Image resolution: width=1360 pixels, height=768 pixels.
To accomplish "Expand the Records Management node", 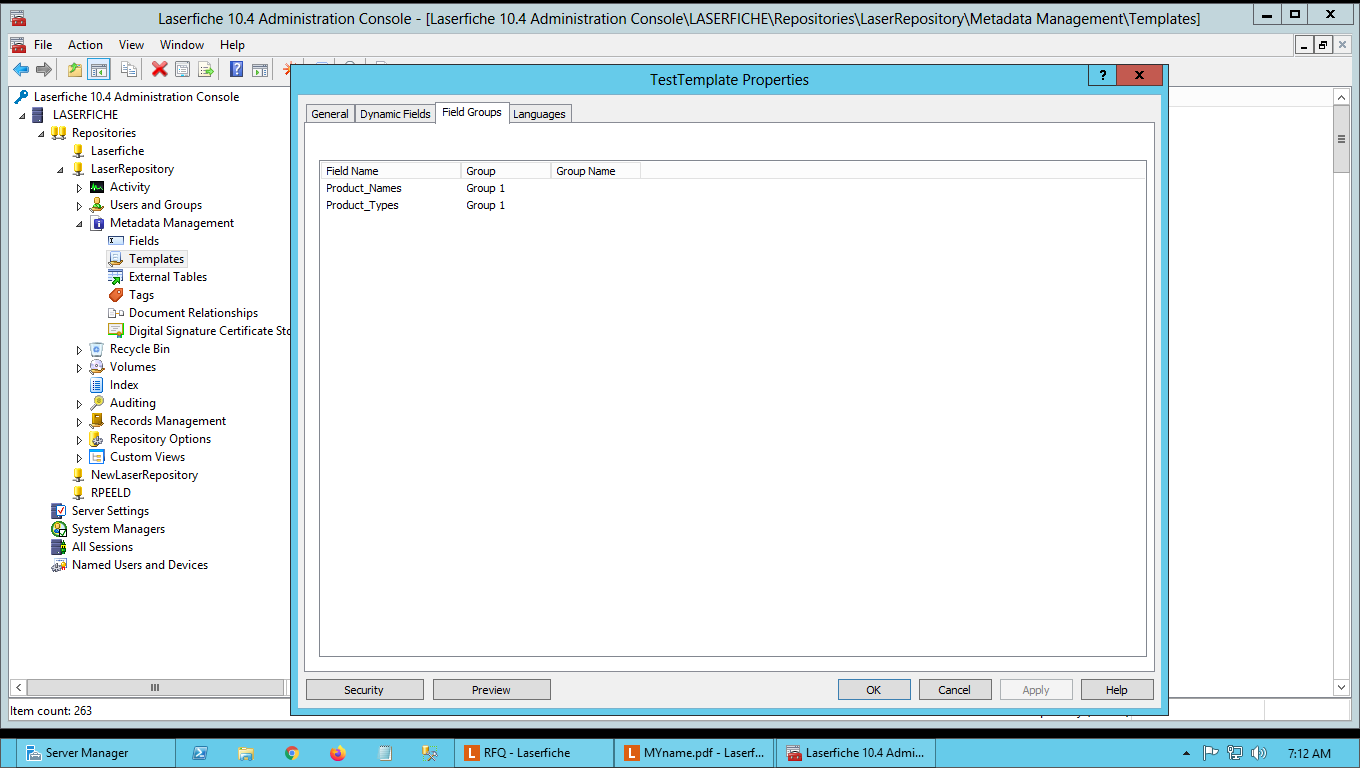I will point(79,421).
